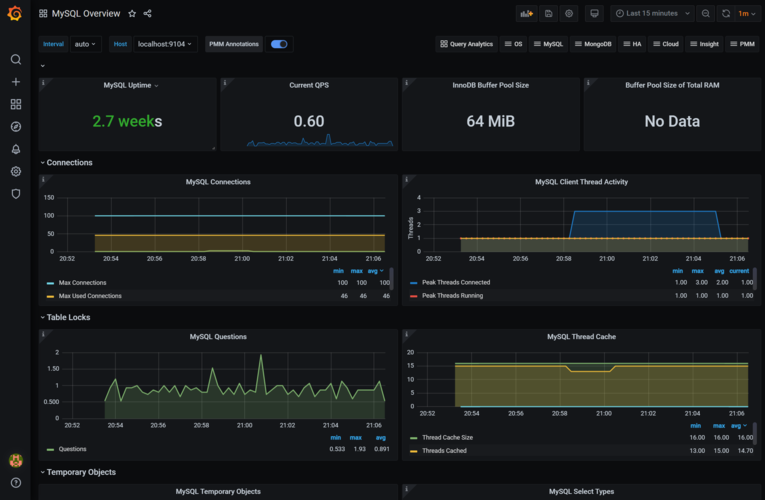Open the Cloud dashboards menu
Image resolution: width=765 pixels, height=500 pixels.
click(666, 44)
